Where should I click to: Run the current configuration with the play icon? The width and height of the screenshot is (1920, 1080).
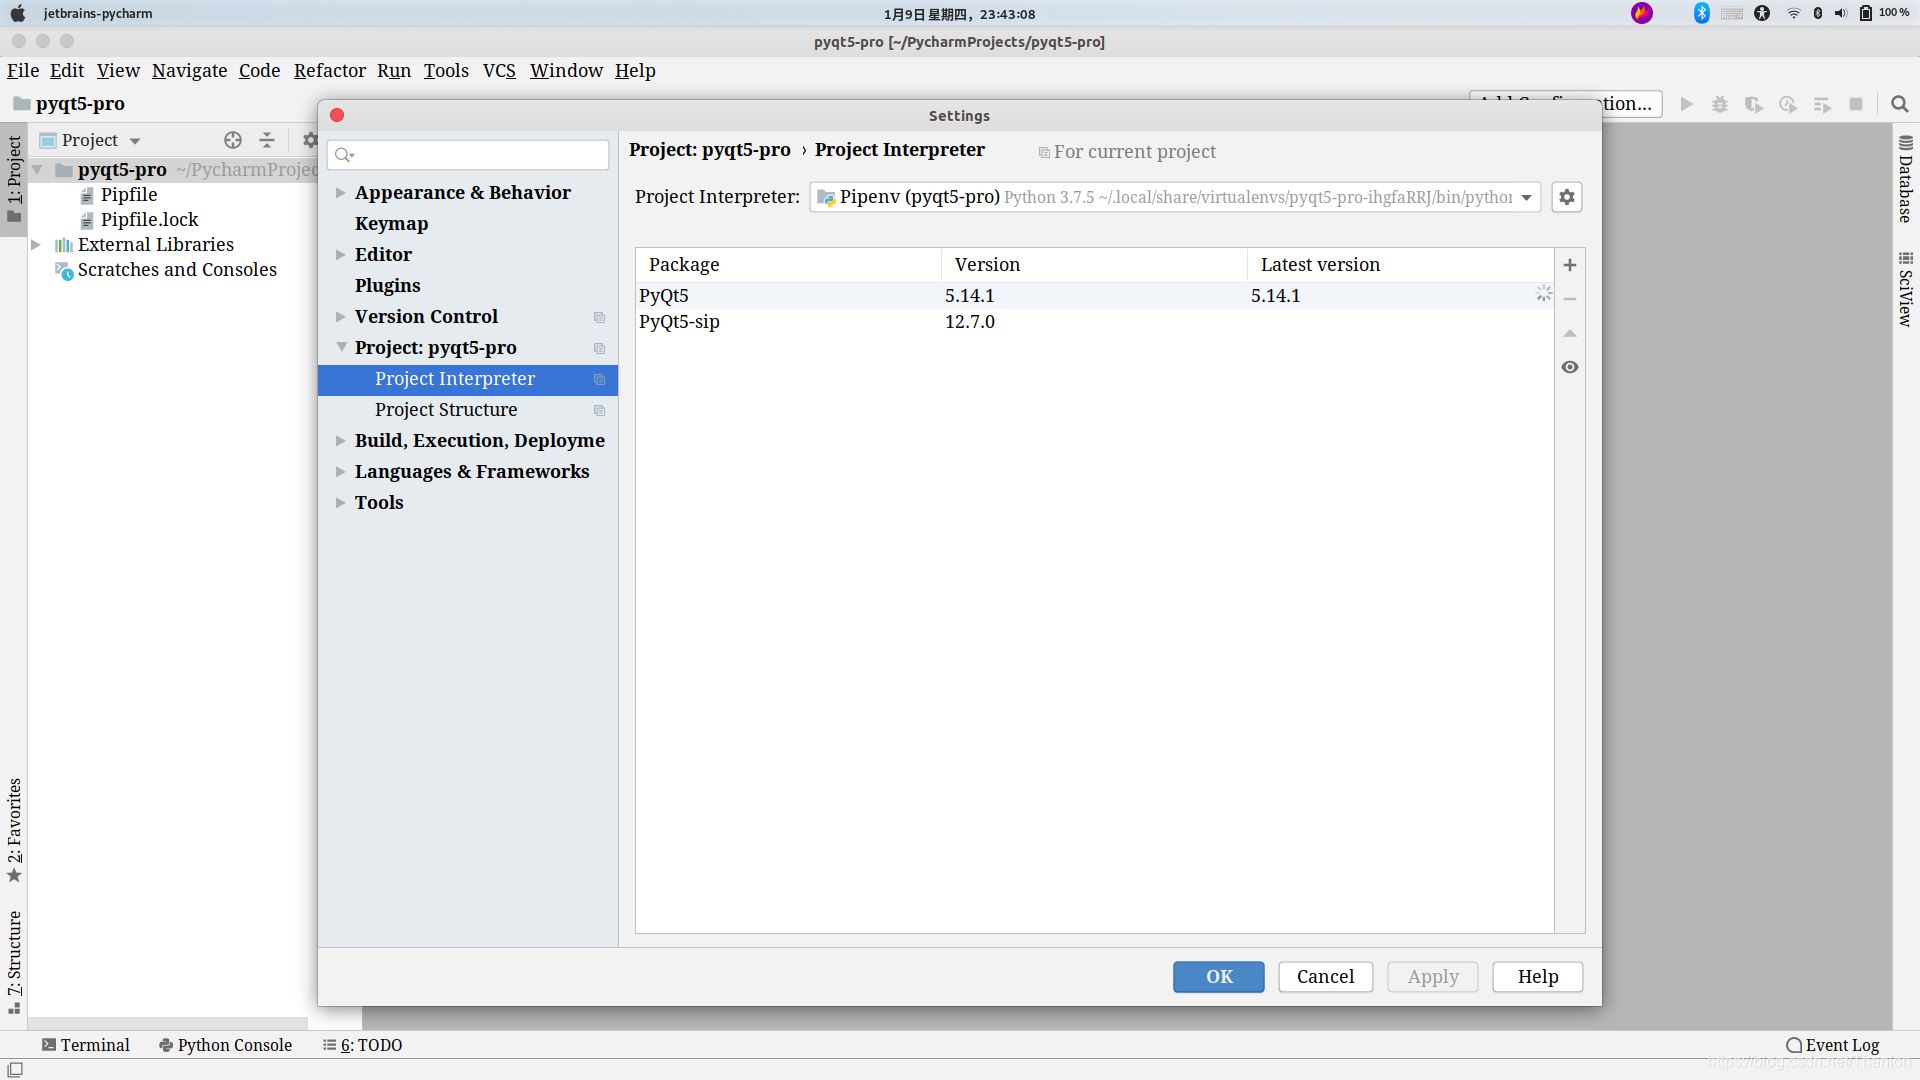[x=1686, y=104]
